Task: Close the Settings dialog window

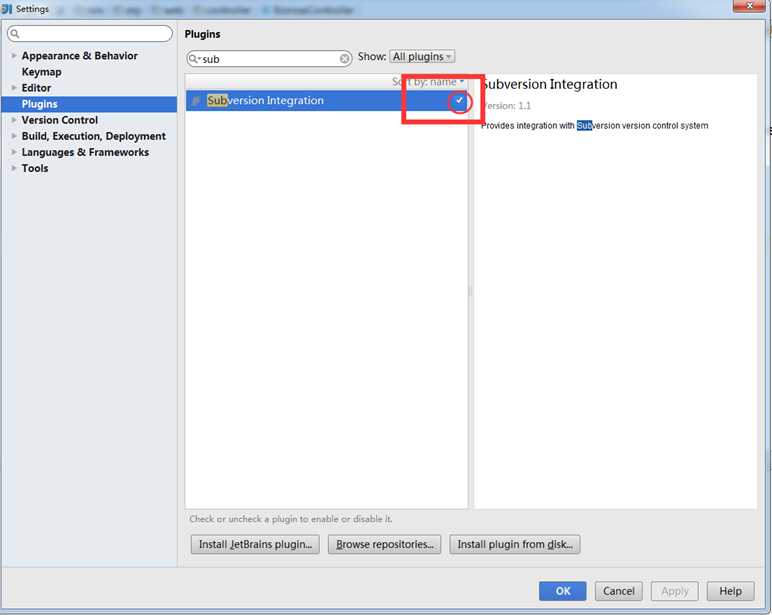Action: click(749, 5)
